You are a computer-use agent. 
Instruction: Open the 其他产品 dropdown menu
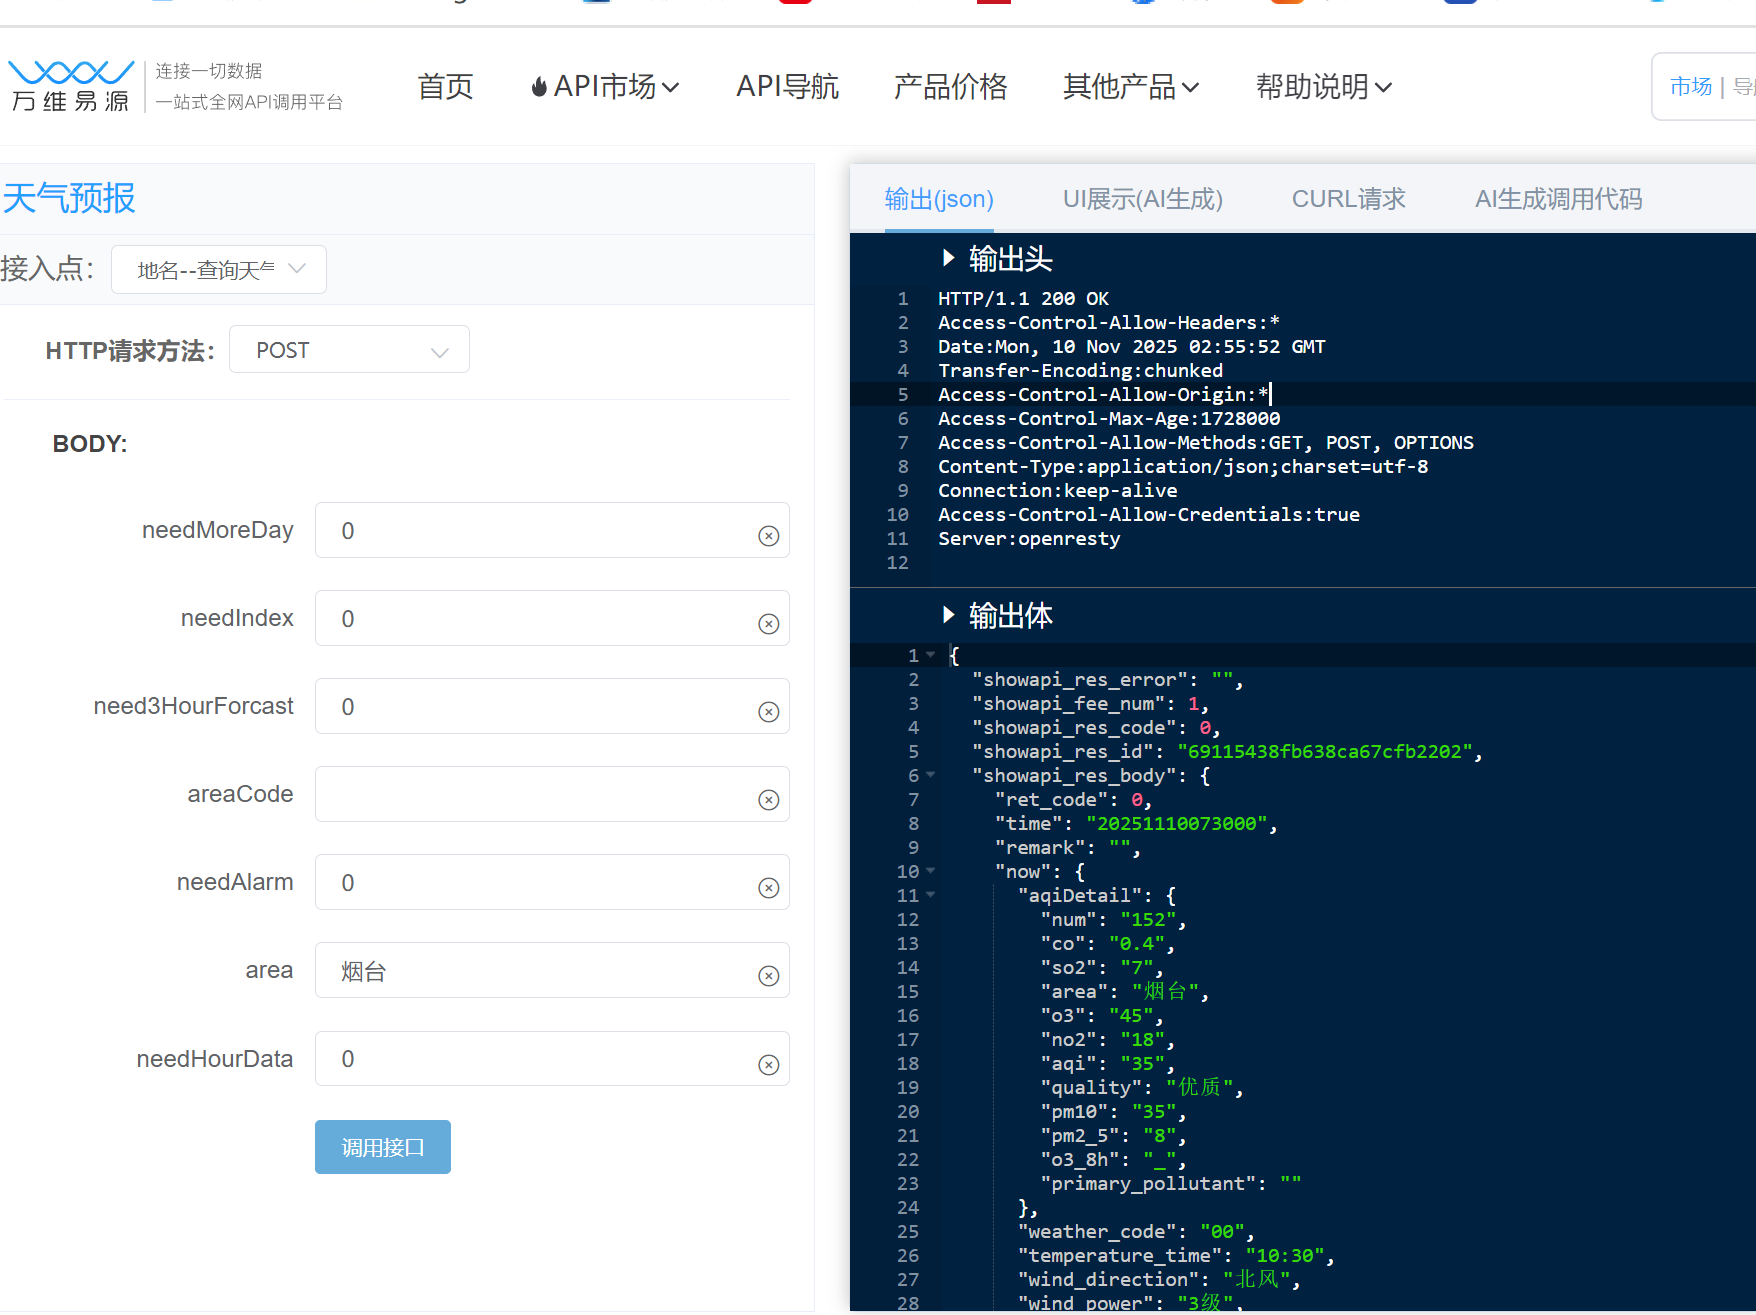click(1131, 87)
